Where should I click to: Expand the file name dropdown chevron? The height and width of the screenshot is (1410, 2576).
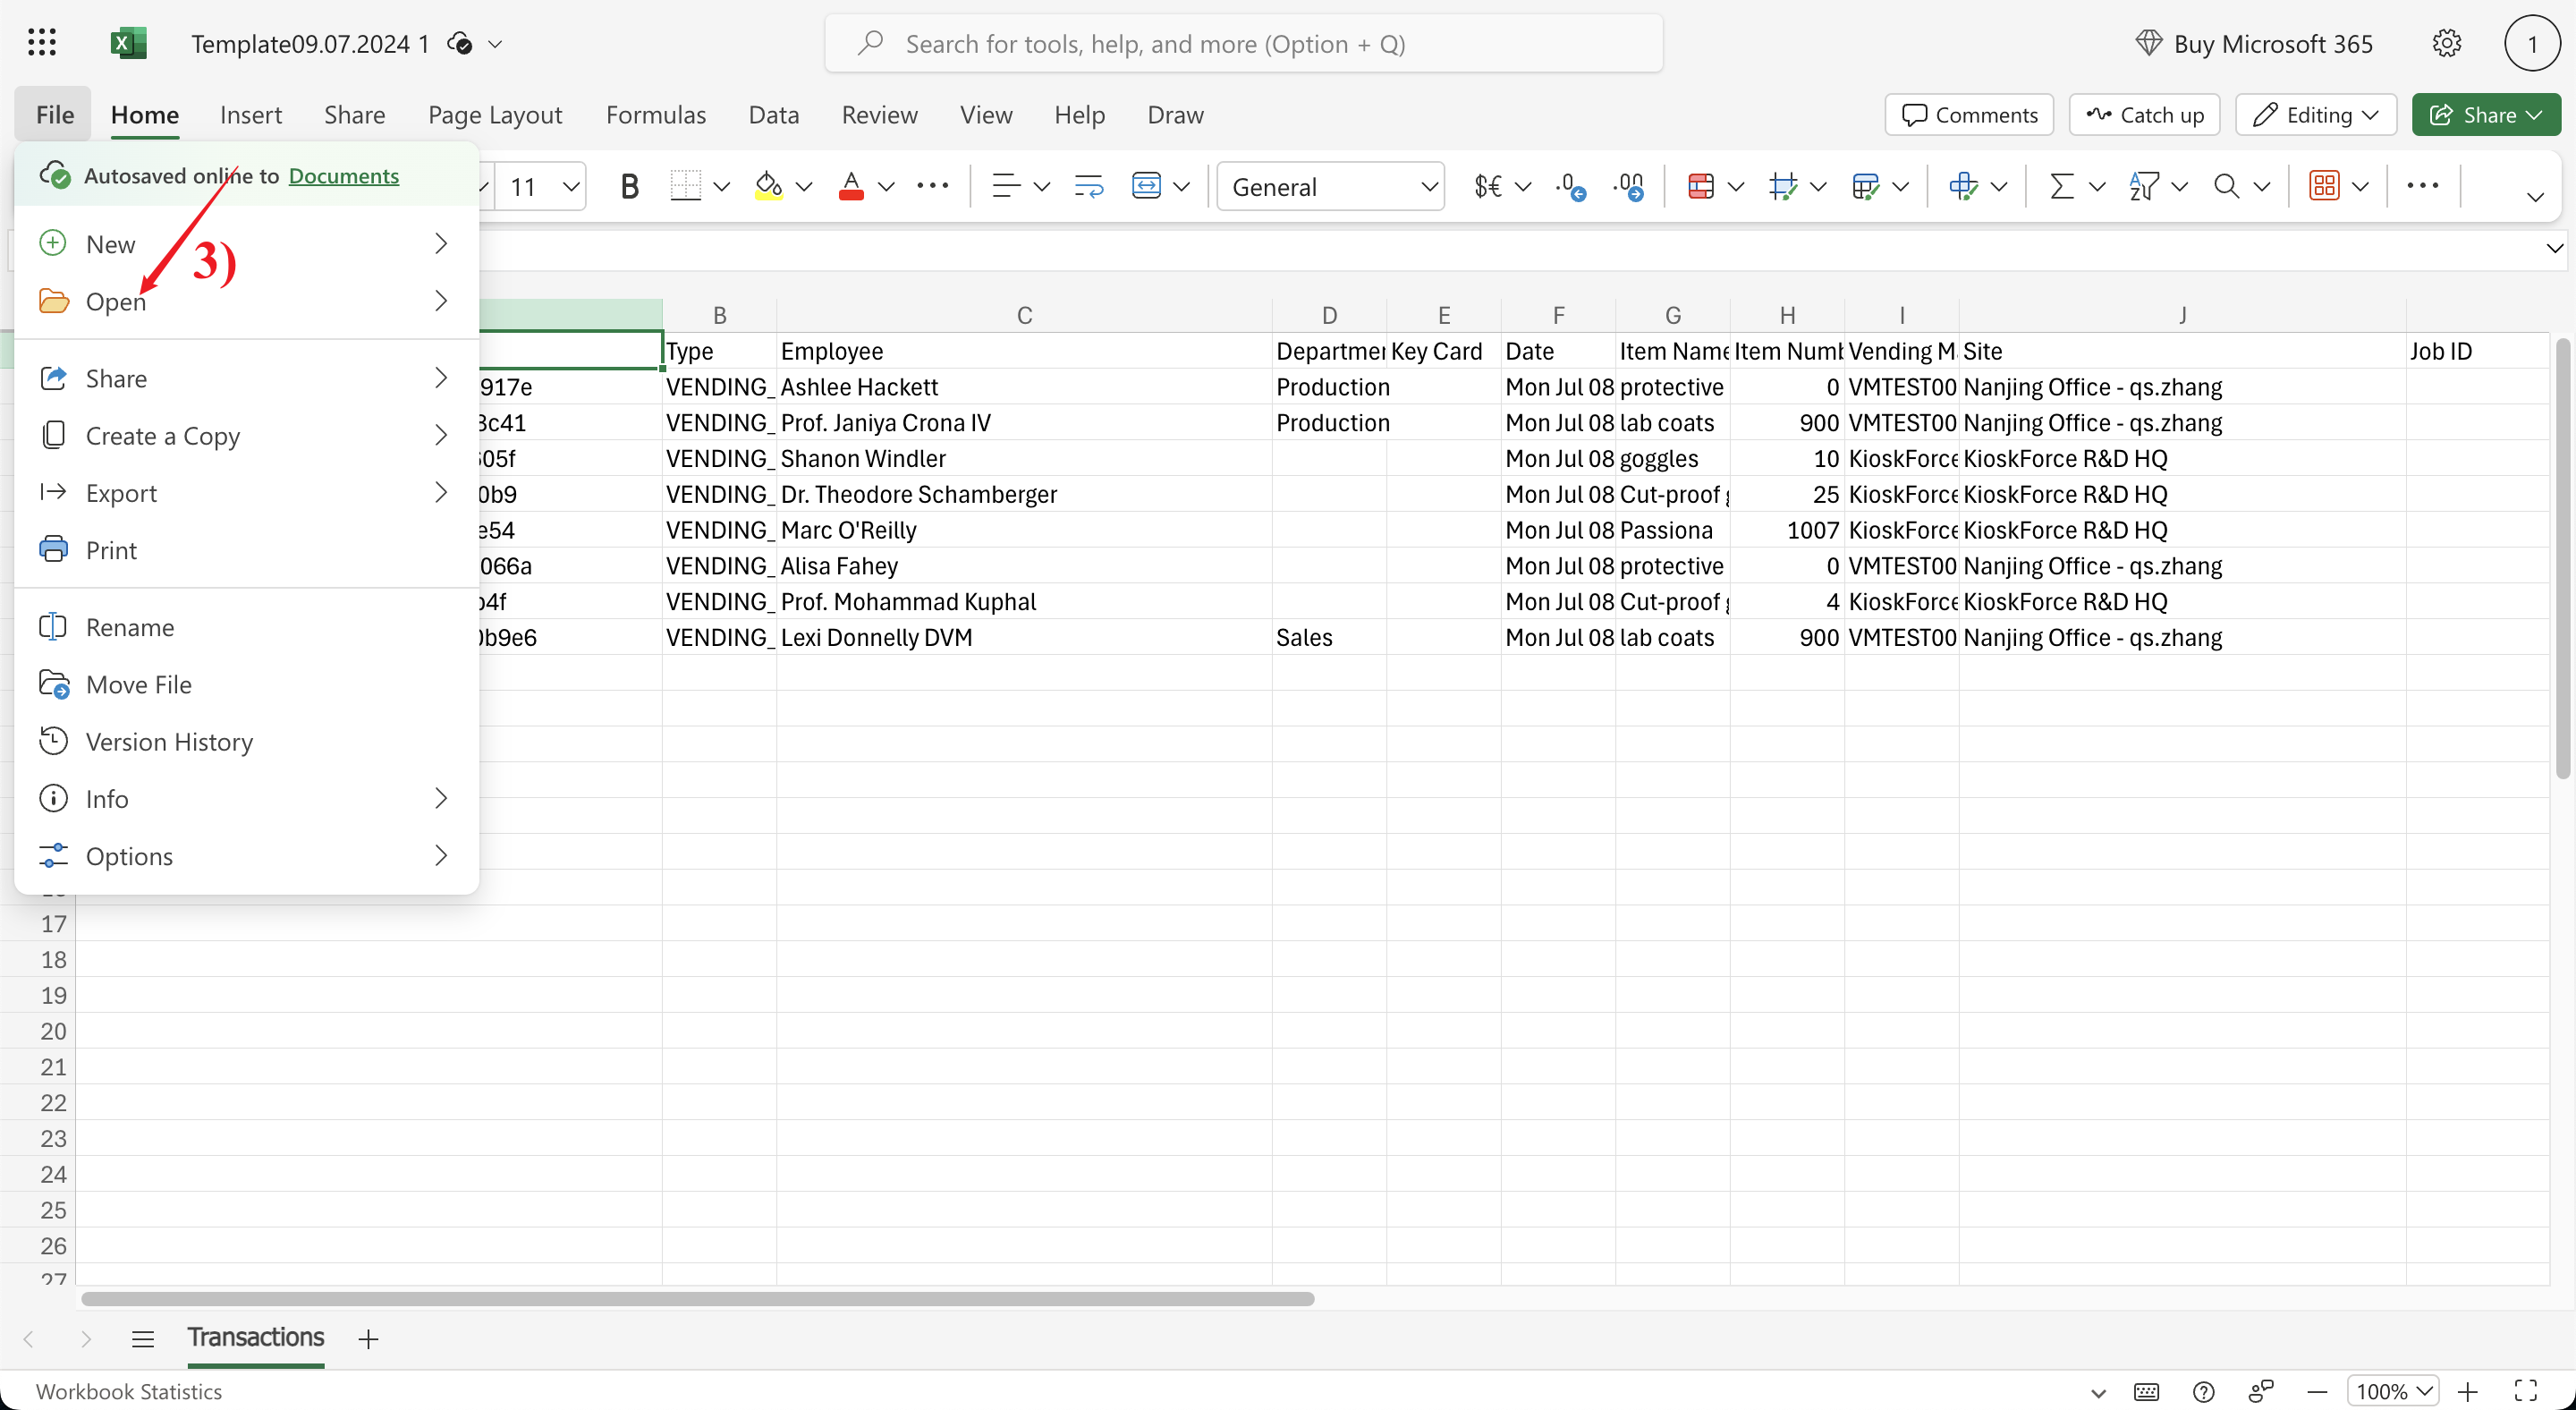point(495,43)
